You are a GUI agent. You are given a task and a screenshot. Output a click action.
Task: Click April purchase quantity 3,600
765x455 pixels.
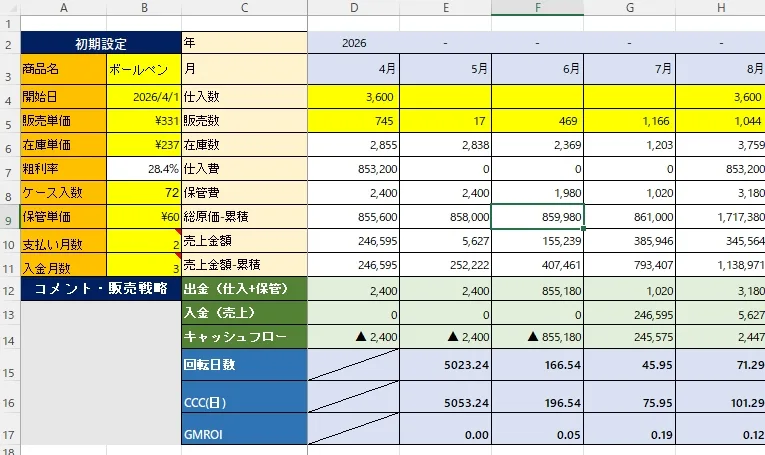click(354, 97)
